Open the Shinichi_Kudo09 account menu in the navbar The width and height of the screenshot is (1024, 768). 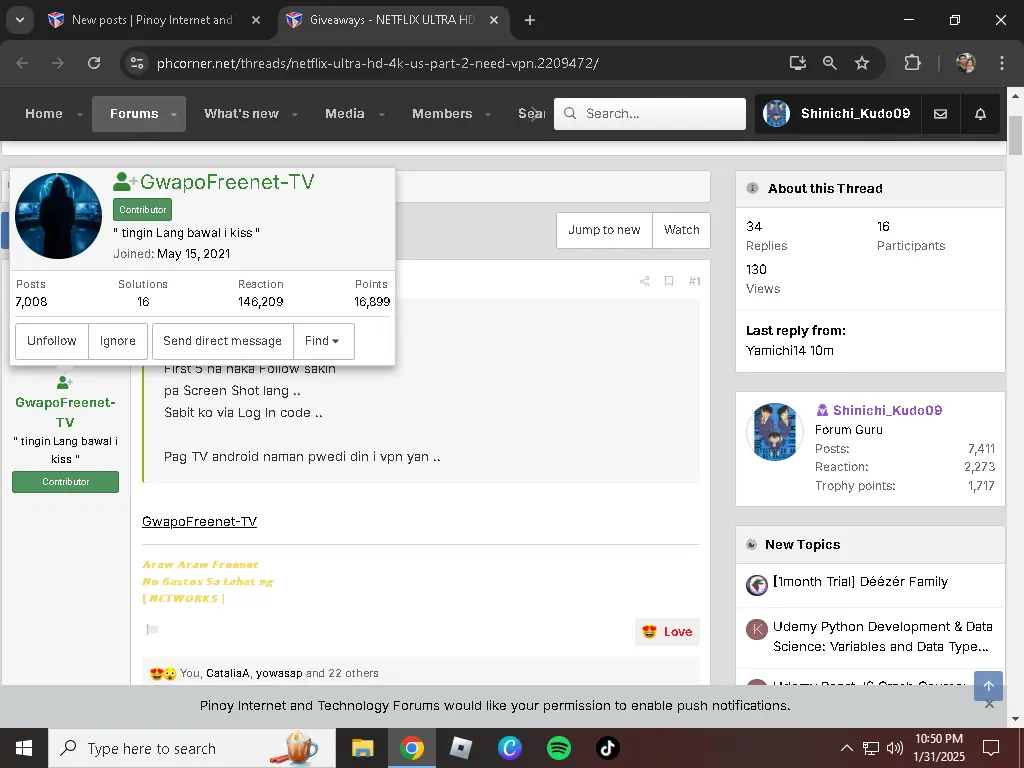tap(838, 114)
